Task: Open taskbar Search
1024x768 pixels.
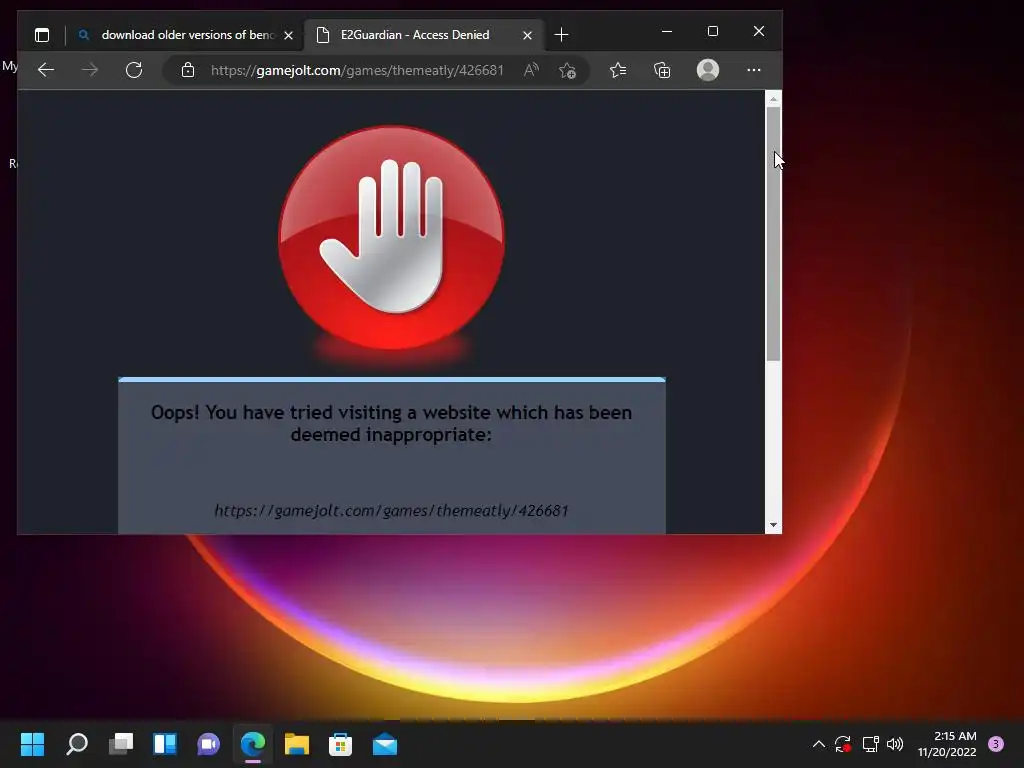Action: 77,744
